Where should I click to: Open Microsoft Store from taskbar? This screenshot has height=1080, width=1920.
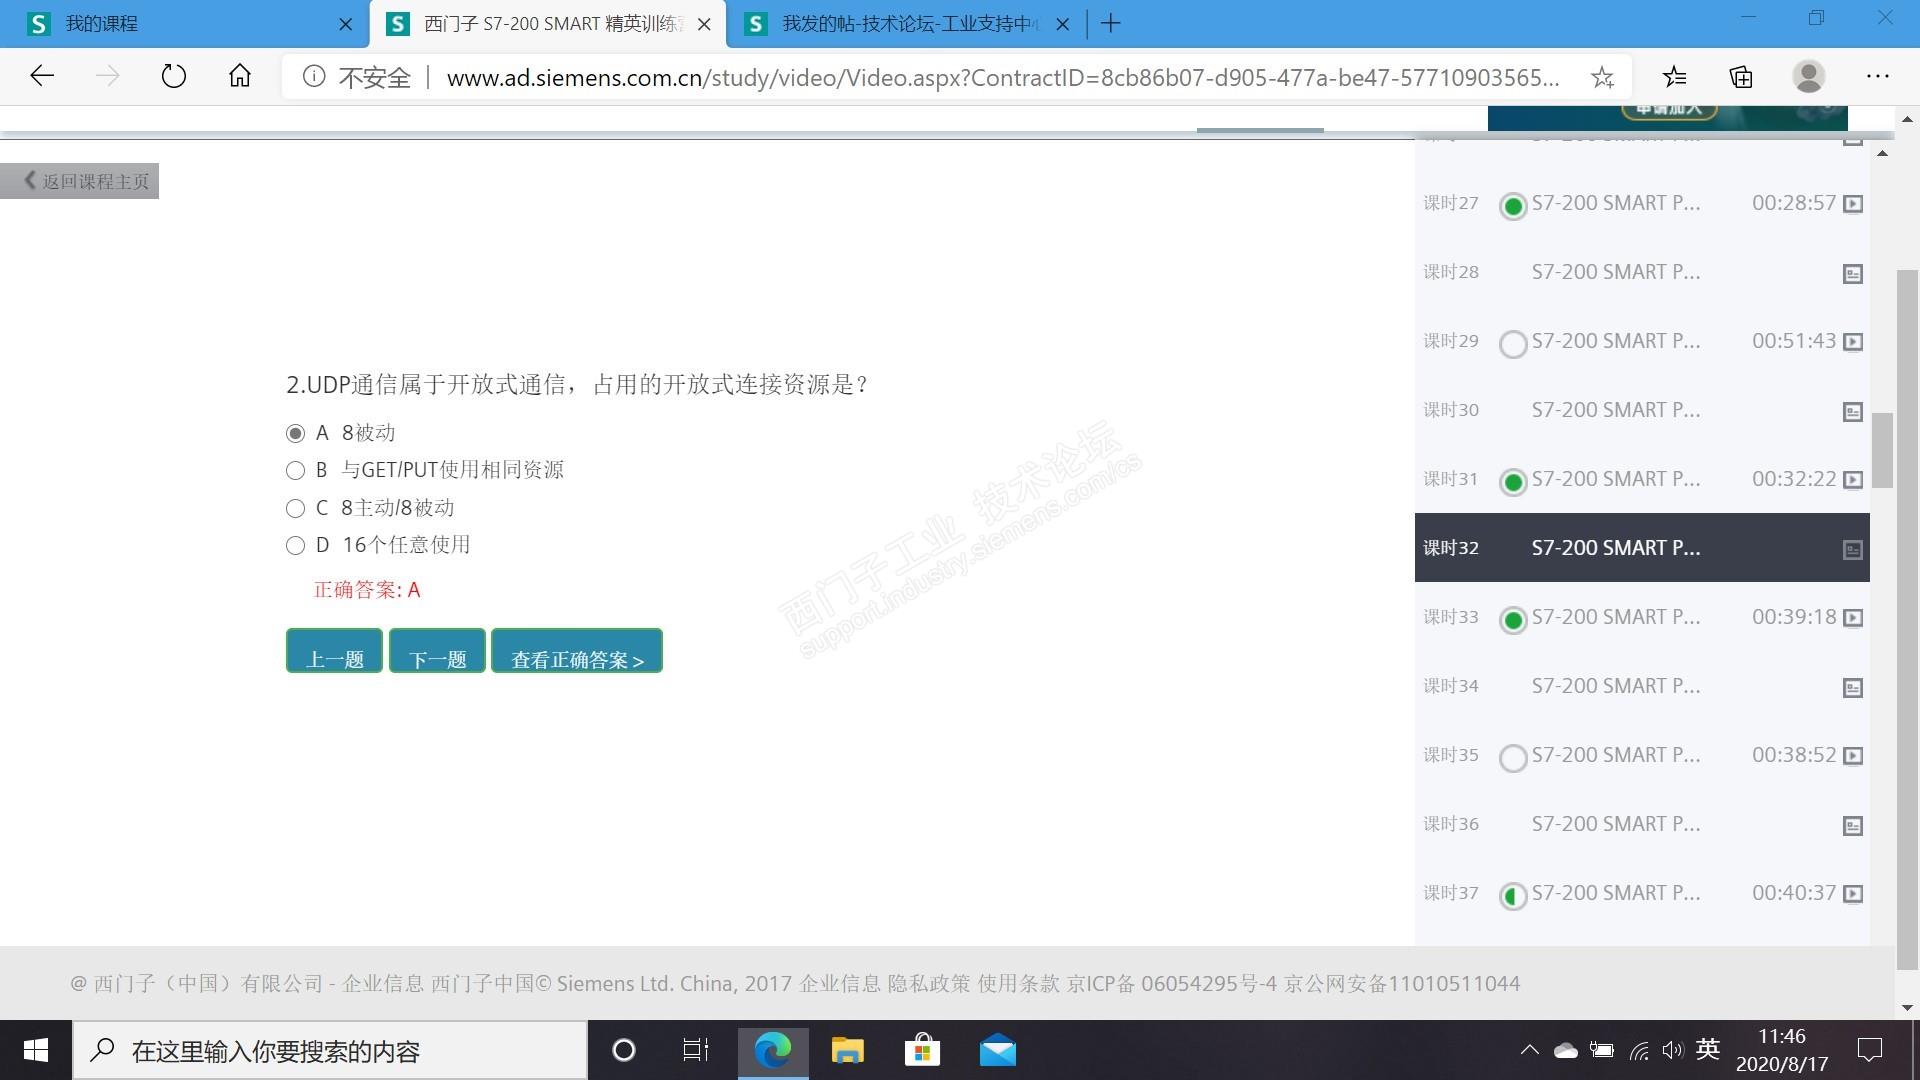pos(922,1050)
